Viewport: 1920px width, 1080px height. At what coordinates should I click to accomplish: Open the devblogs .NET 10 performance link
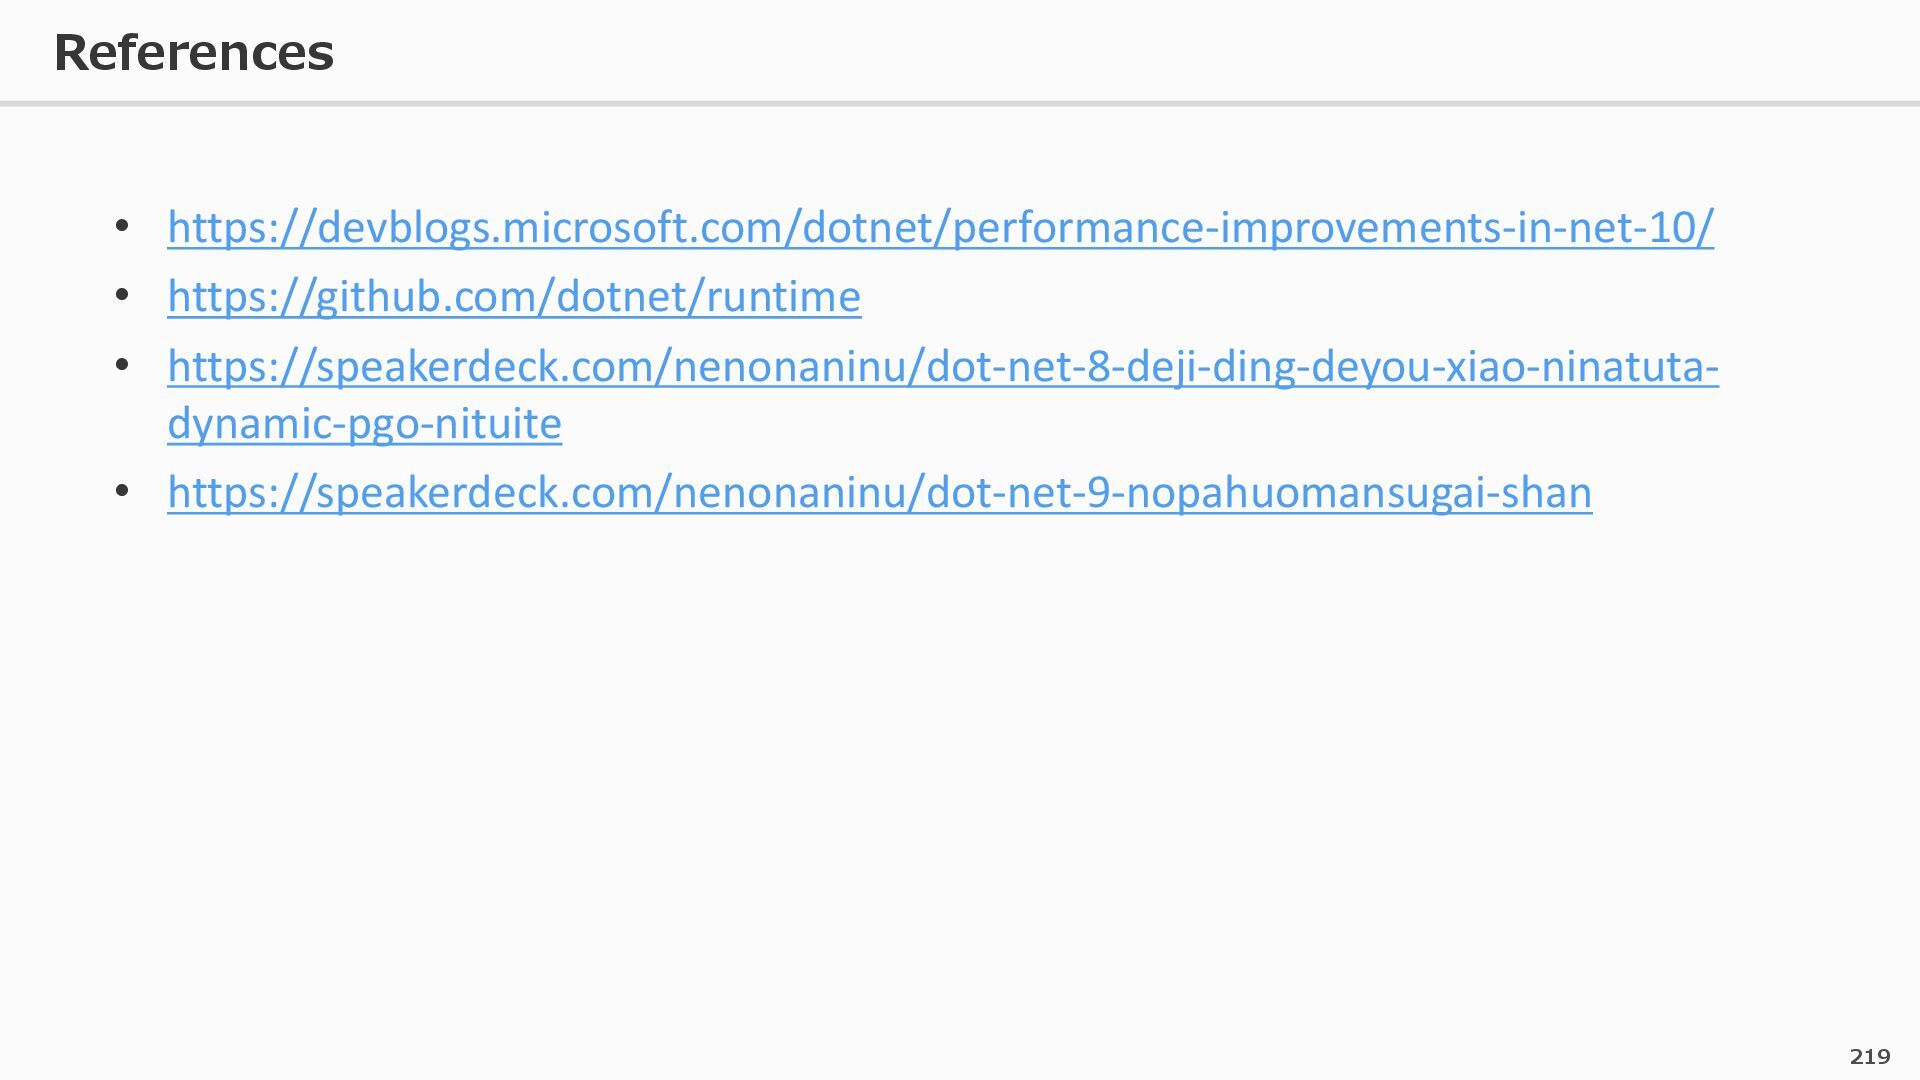(x=940, y=228)
